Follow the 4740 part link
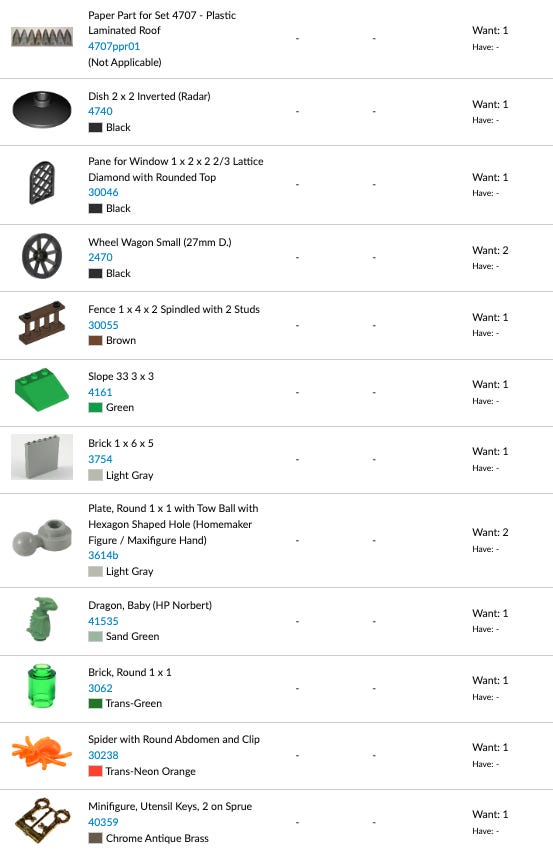This screenshot has height=853, width=553. click(x=100, y=111)
